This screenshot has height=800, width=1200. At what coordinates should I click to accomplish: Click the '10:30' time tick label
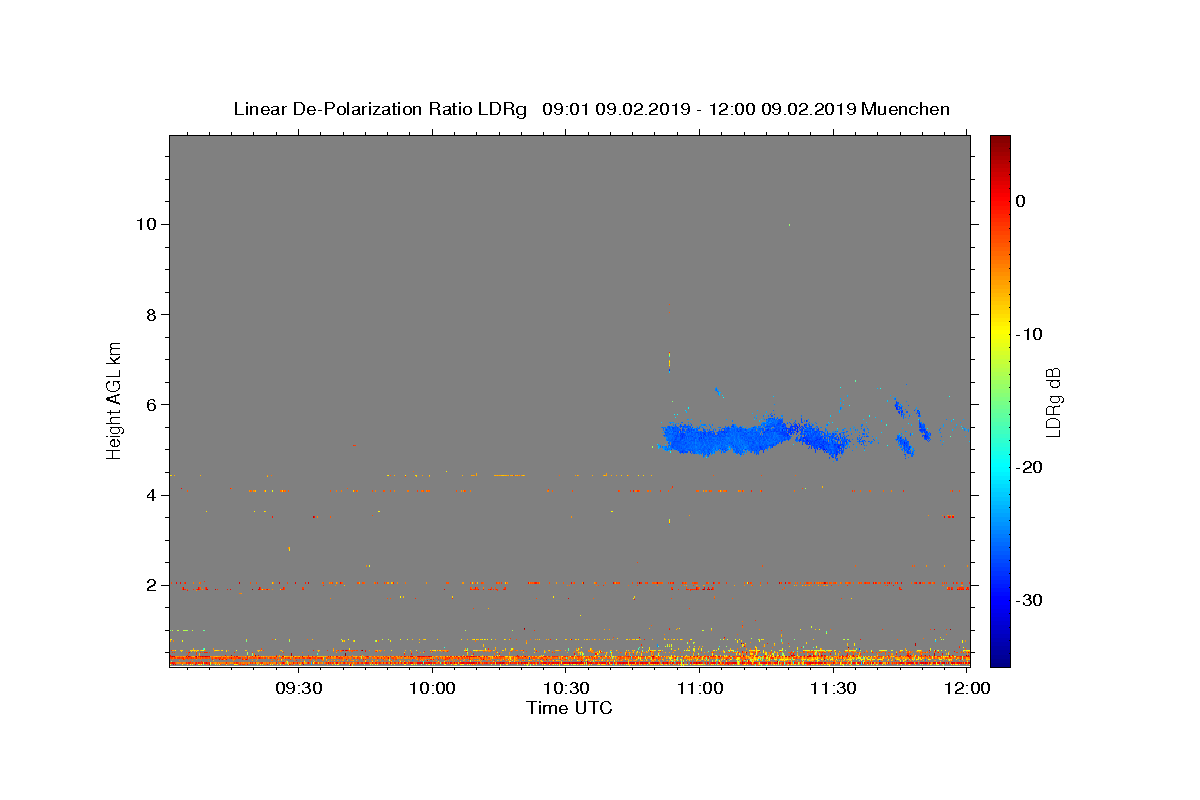[x=566, y=688]
